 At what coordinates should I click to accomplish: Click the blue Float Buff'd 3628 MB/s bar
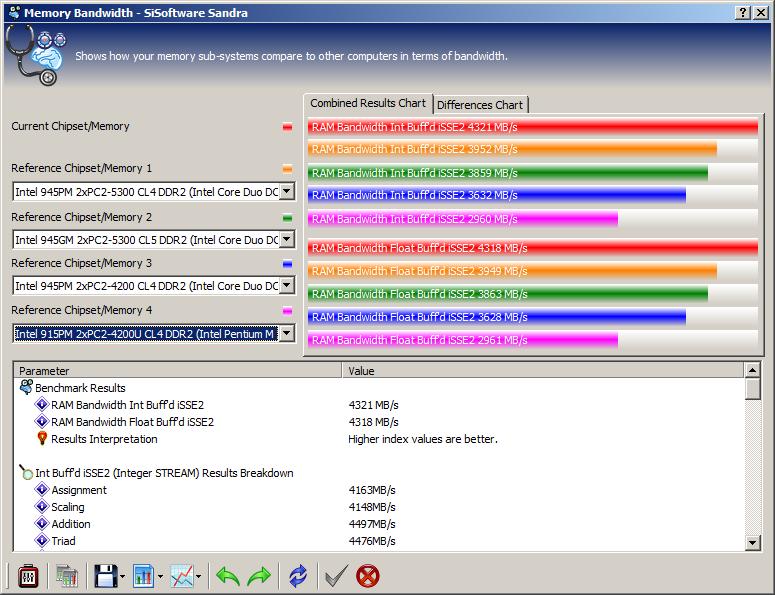coord(497,317)
